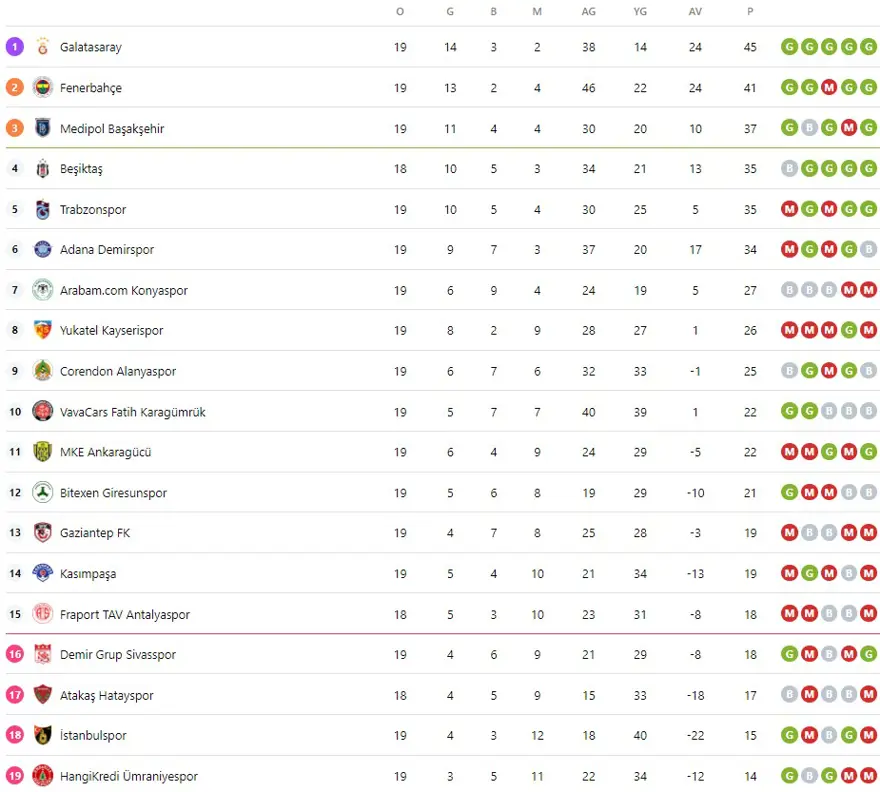
Task: Click Galatasaray's most recent green G result
Action: [868, 47]
